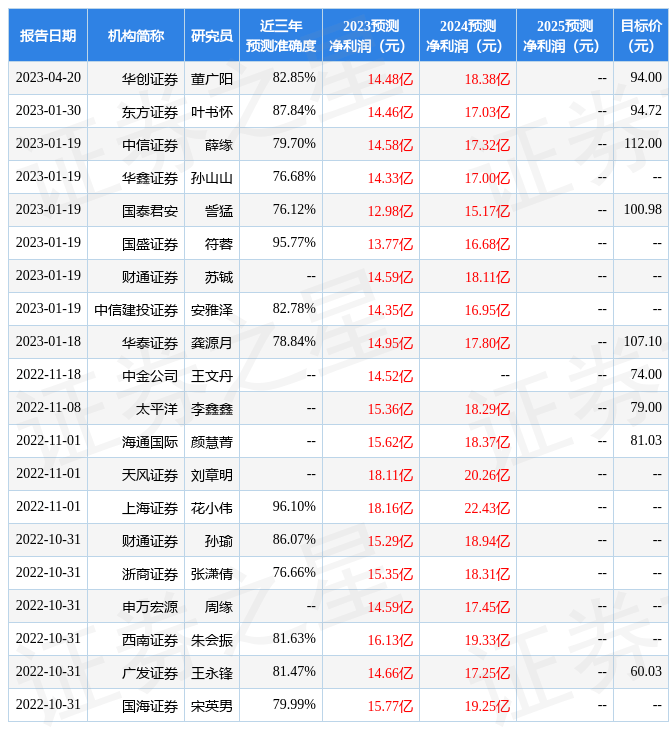Click the 研究员 column header

pos(212,35)
